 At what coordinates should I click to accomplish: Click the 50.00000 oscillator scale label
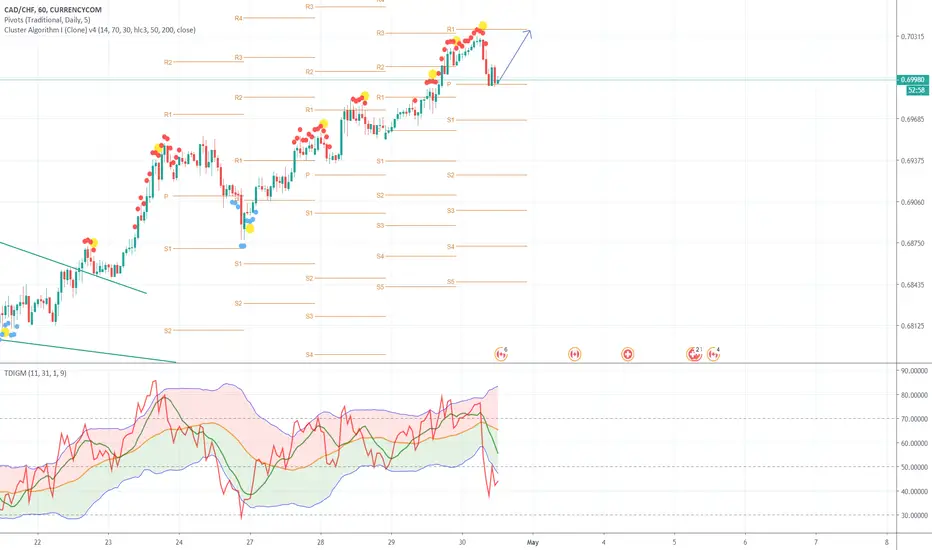(914, 467)
